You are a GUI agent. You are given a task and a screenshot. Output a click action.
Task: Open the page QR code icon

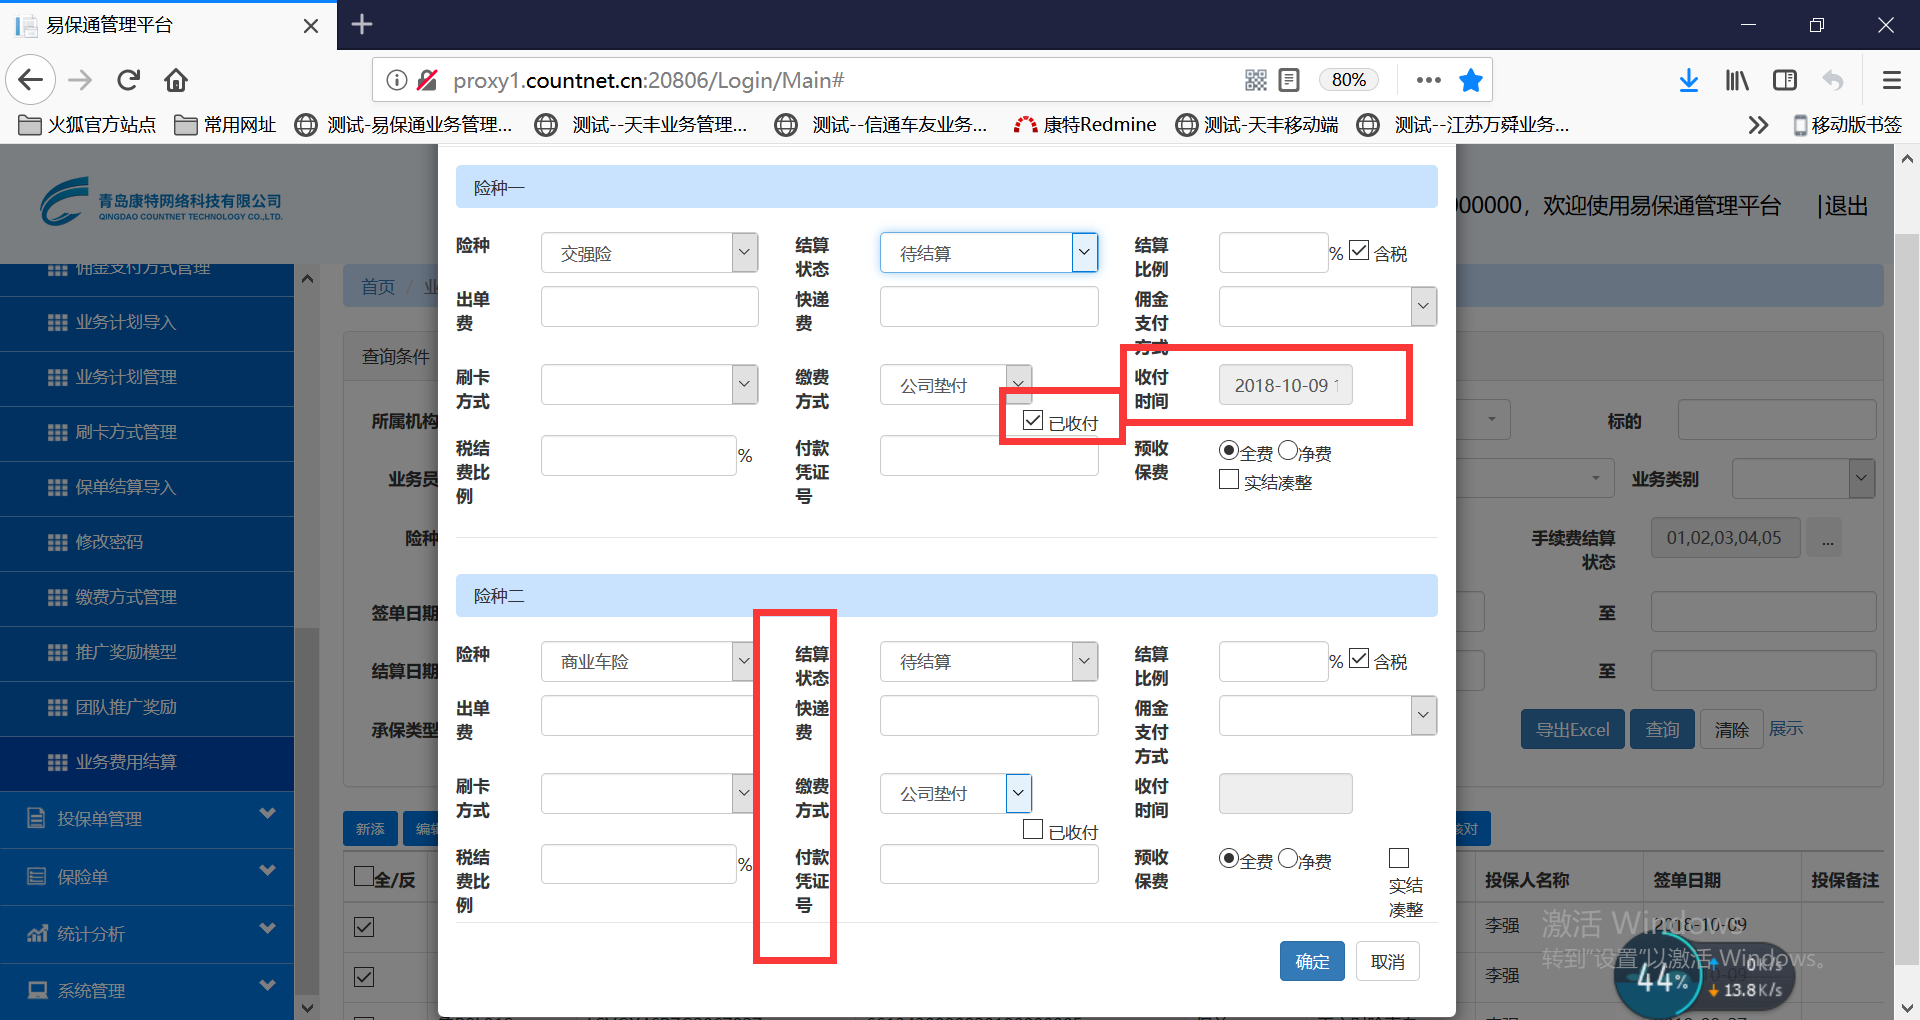pos(1256,80)
